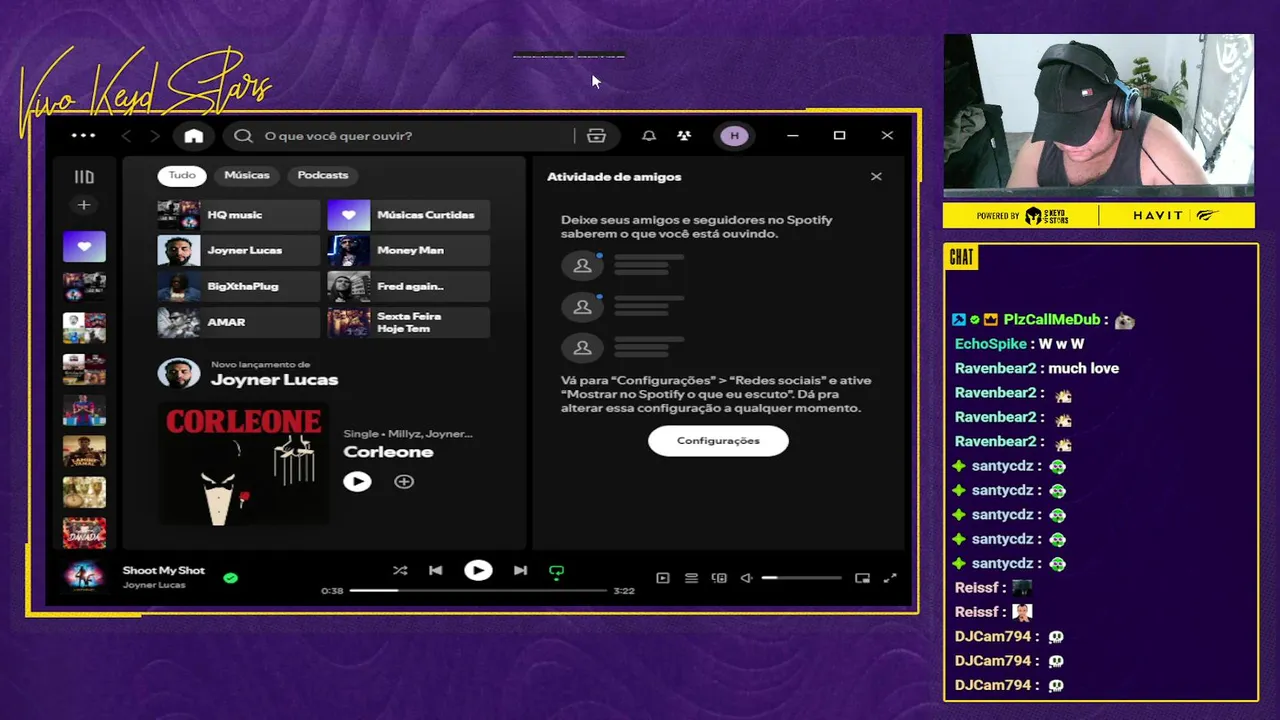This screenshot has width=1280, height=720.
Task: Select the 'Podcasts' filter chip
Action: [x=323, y=175]
